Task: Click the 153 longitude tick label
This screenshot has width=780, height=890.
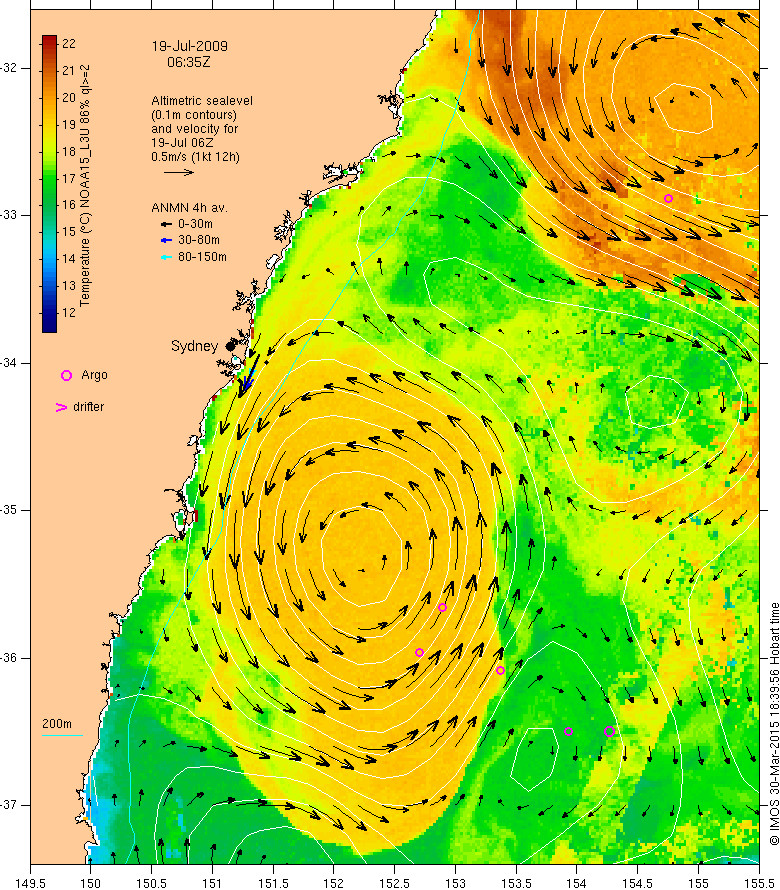Action: (455, 883)
